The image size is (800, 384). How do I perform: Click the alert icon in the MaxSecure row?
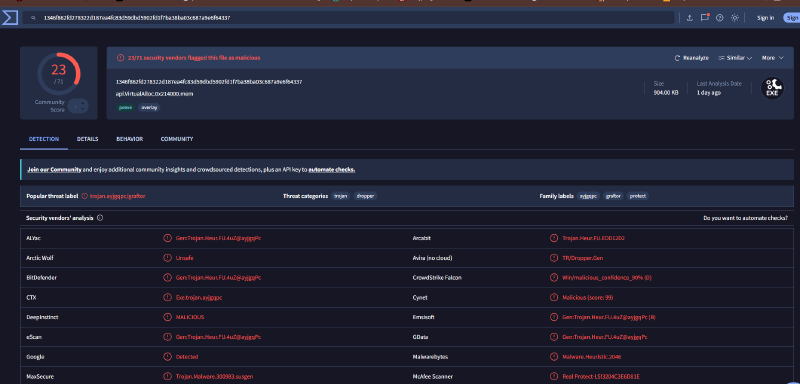[x=167, y=376]
